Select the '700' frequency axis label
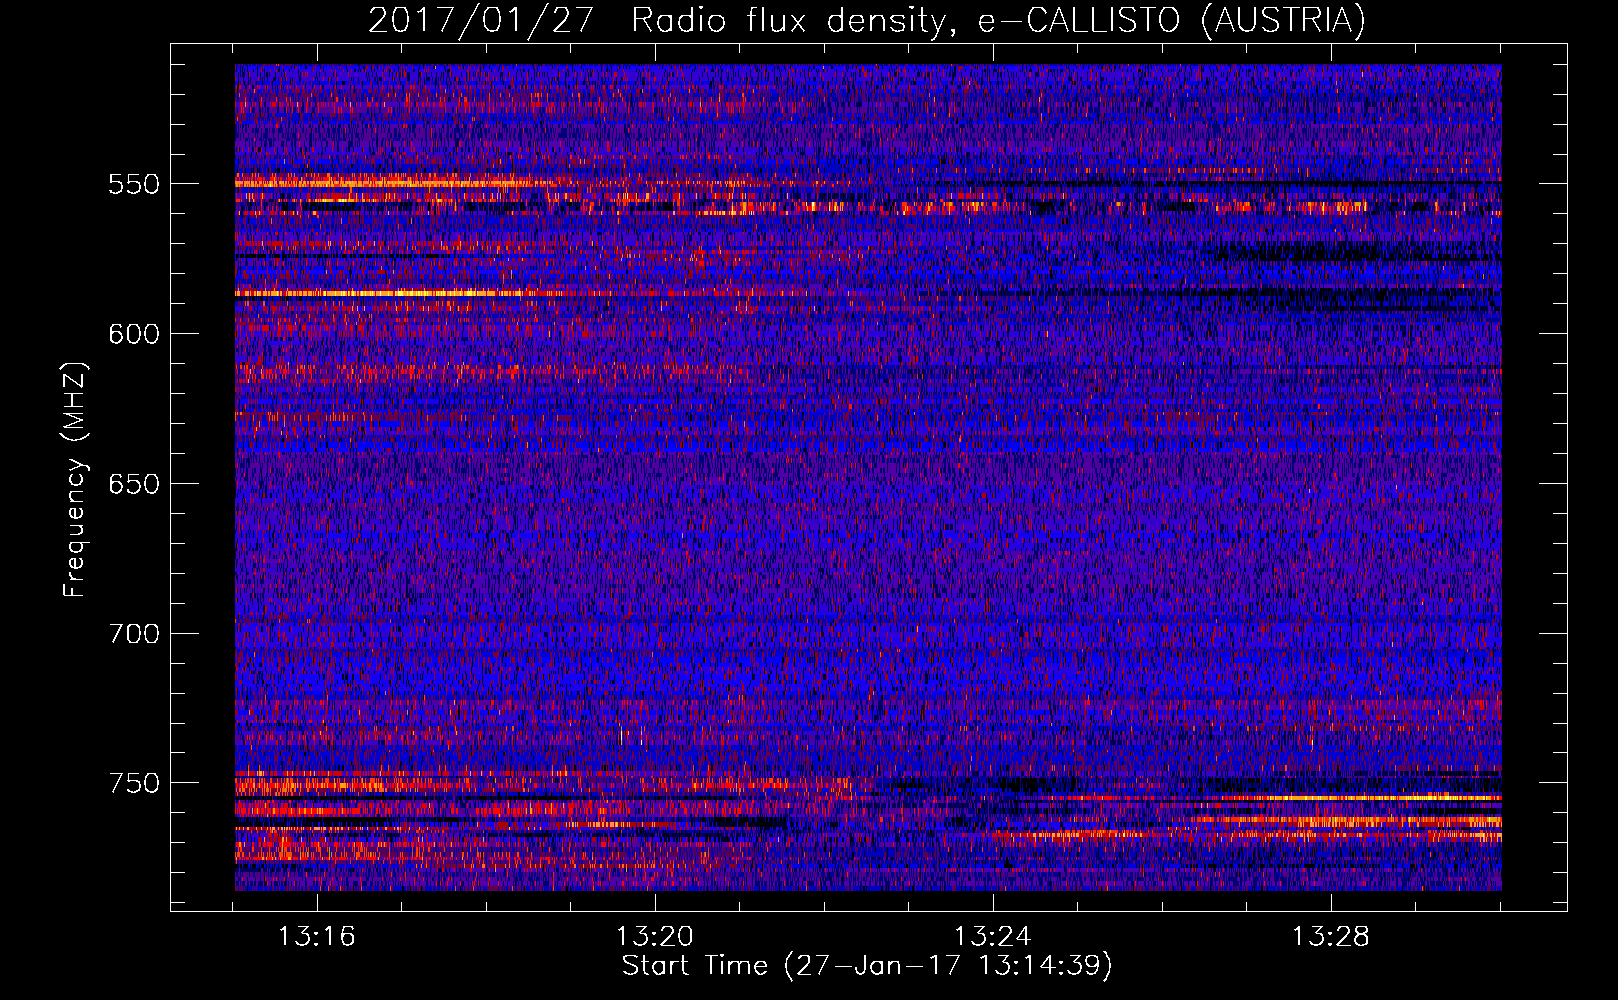The width and height of the screenshot is (1618, 1000). pos(134,634)
